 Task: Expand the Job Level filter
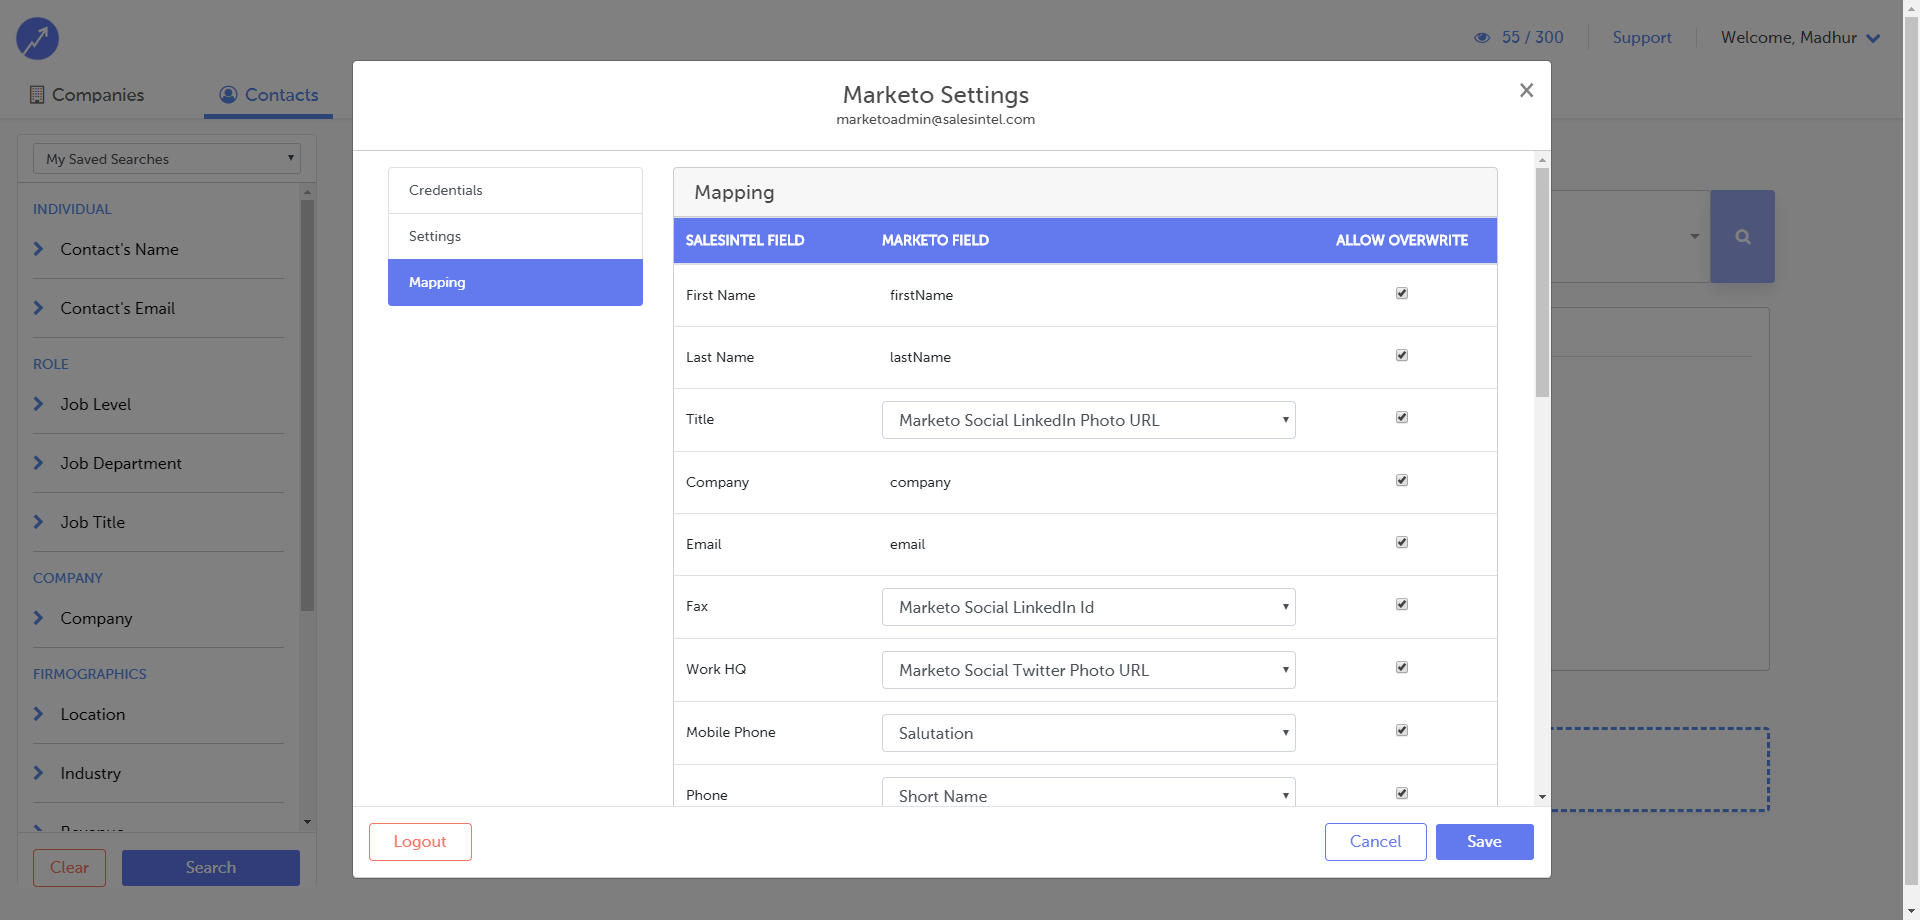pos(158,404)
